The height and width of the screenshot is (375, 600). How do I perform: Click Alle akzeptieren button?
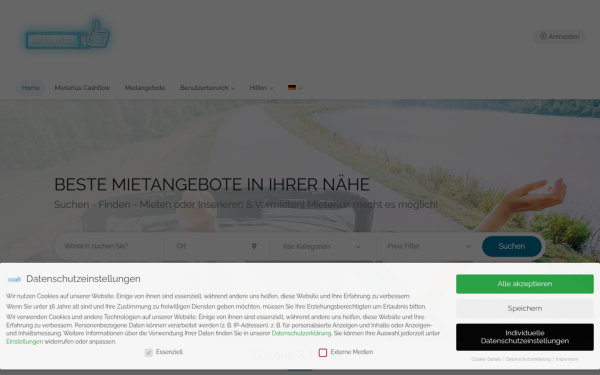pos(525,284)
